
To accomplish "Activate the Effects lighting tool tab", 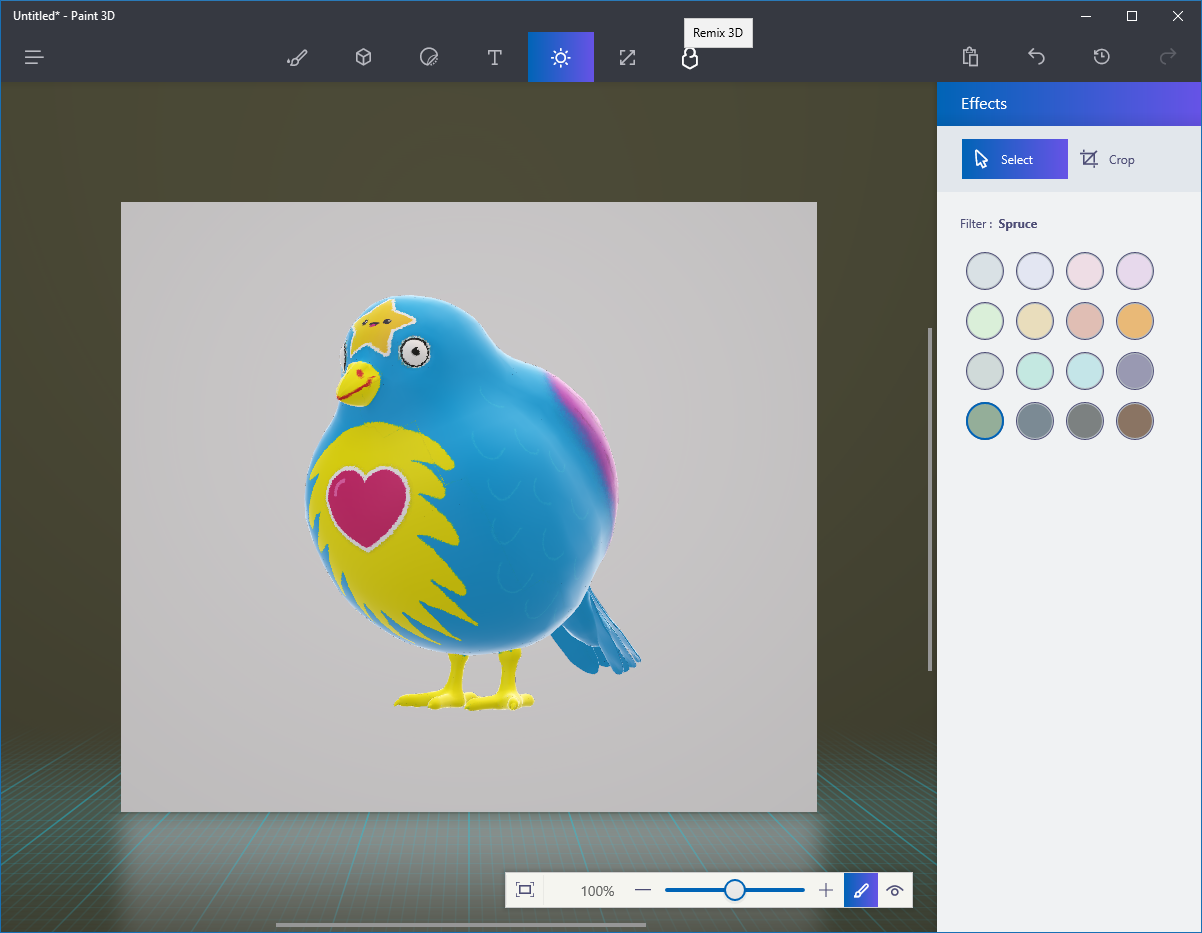I will pyautogui.click(x=561, y=58).
